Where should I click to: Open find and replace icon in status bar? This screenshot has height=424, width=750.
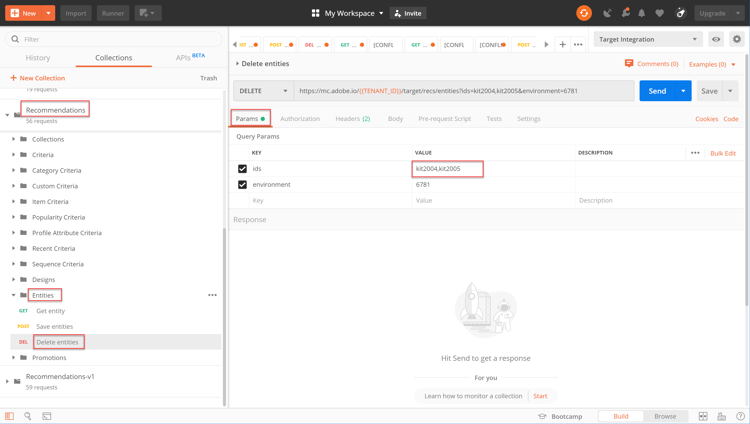tap(28, 416)
